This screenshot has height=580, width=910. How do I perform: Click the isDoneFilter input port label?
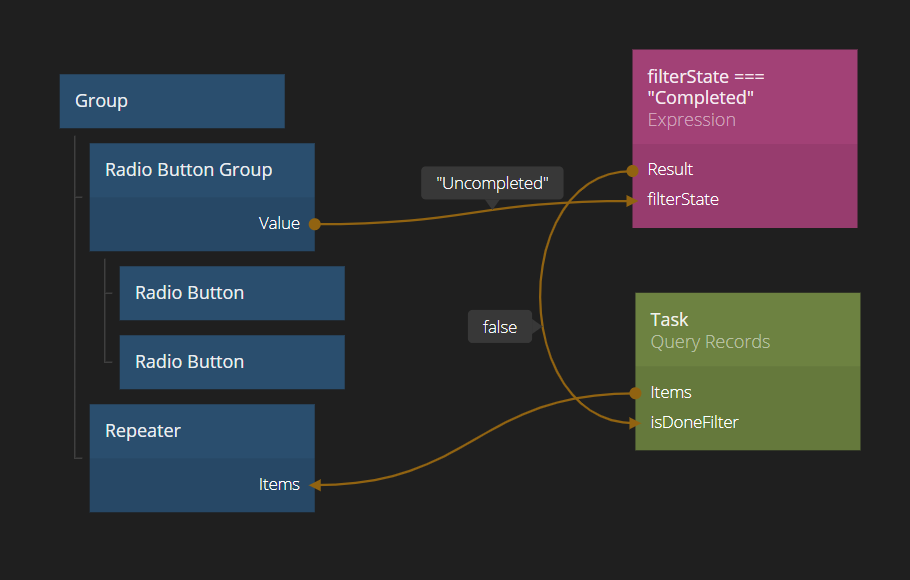694,423
